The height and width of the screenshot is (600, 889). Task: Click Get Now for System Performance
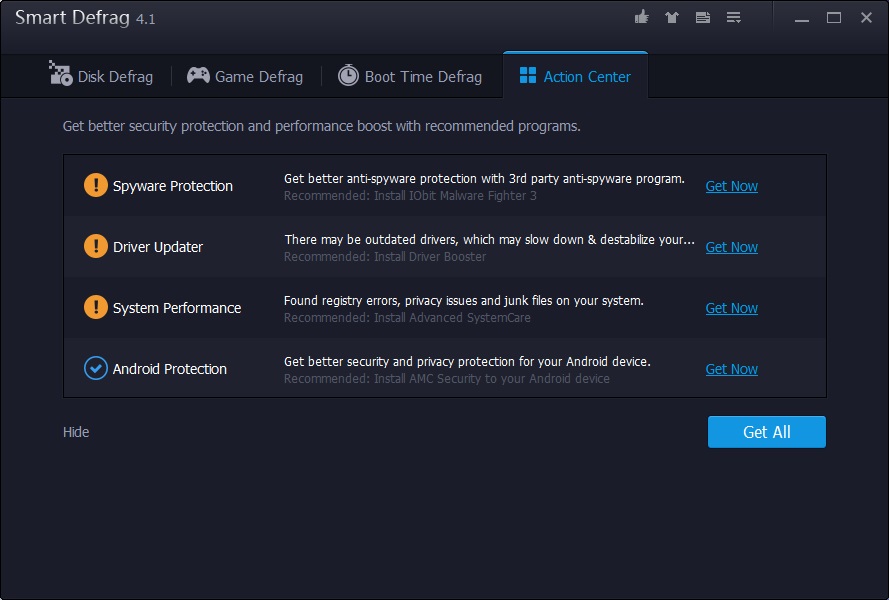[x=731, y=308]
